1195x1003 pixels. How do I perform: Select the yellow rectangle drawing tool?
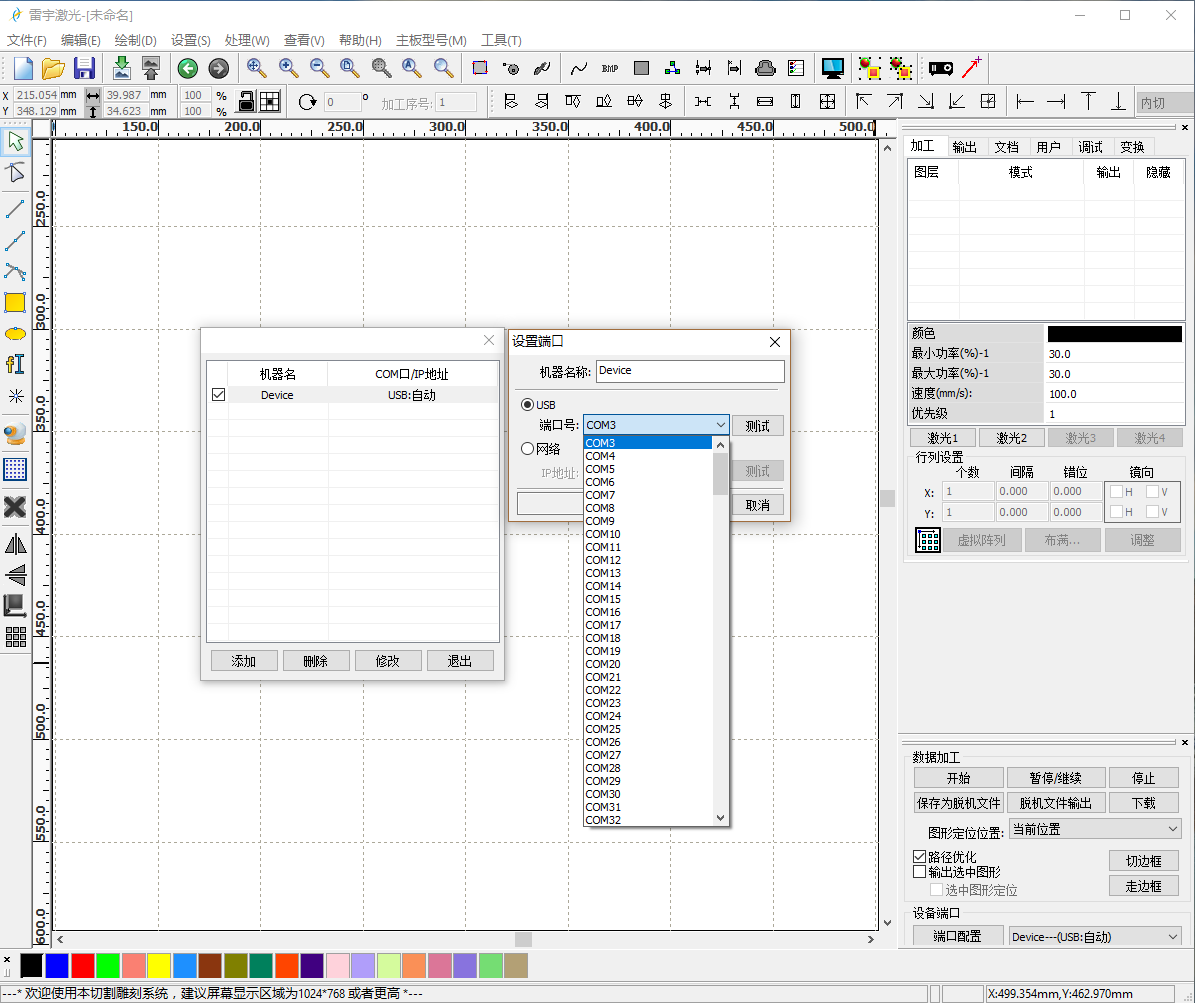coord(15,303)
